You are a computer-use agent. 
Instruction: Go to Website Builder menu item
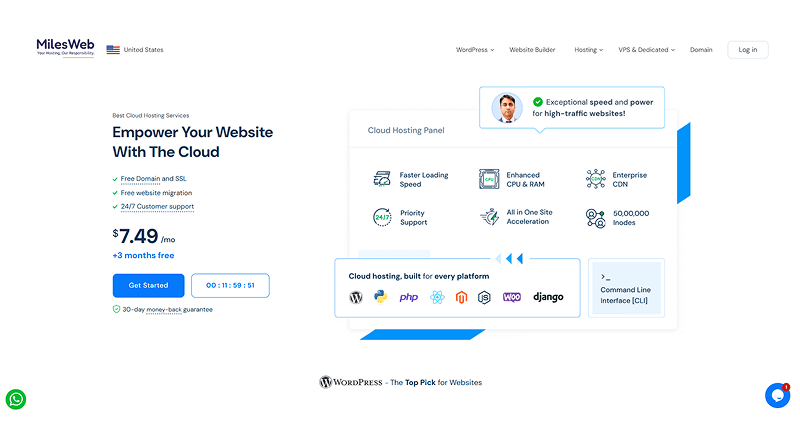click(532, 50)
